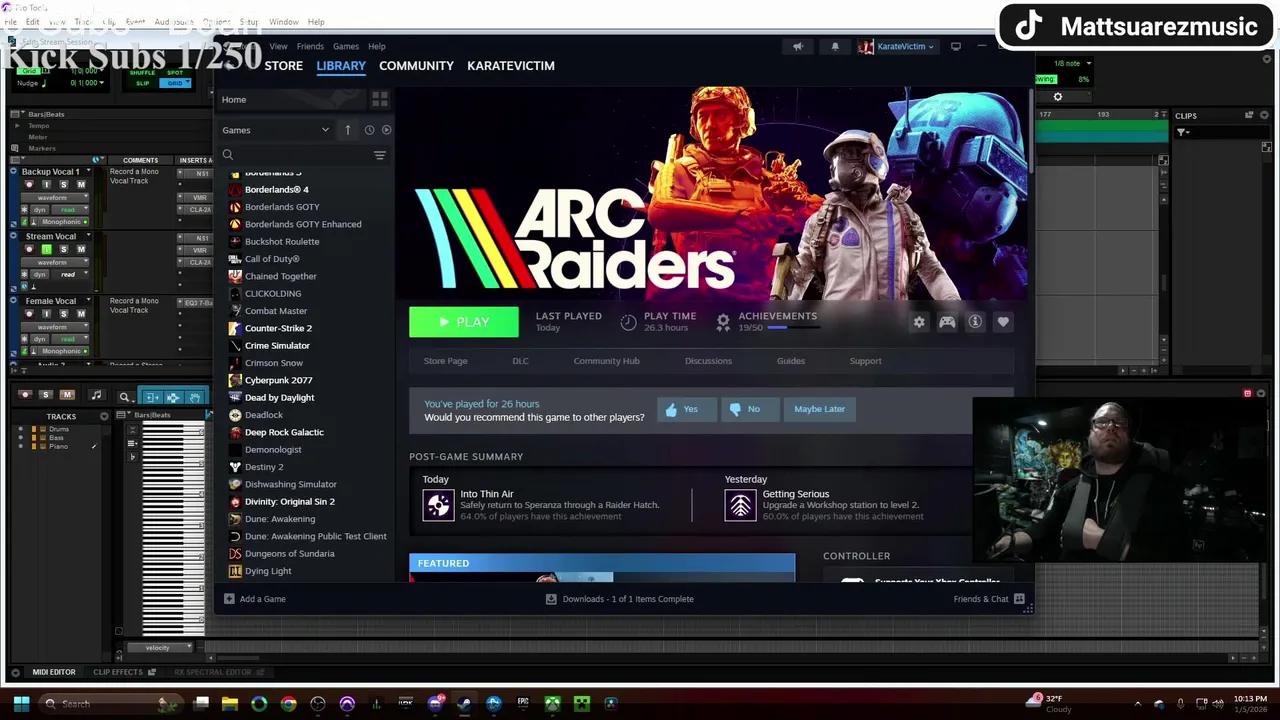Click Steam library sort ascending arrow
1280x720 pixels.
click(347, 130)
